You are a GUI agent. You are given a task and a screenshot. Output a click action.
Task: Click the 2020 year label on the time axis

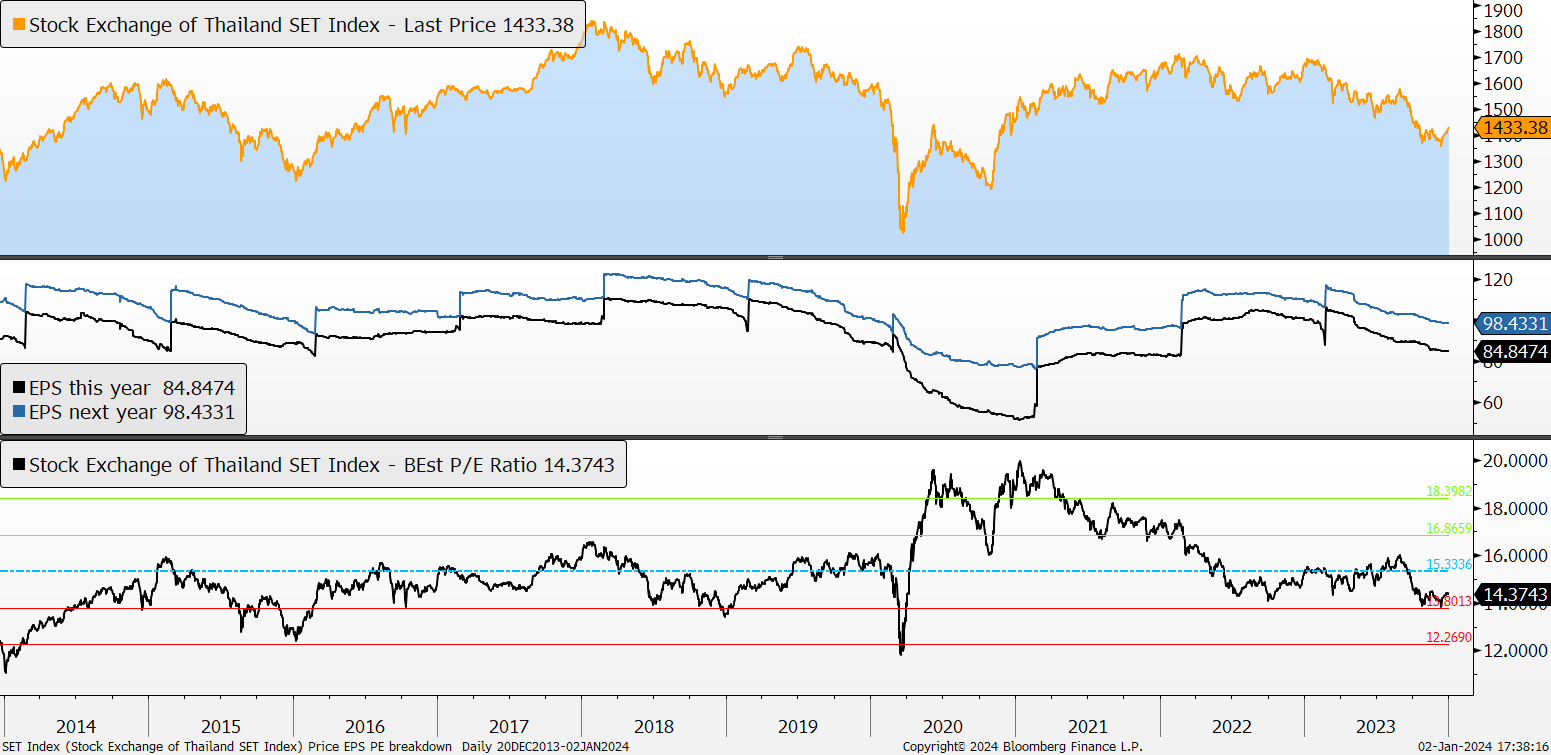coord(943,727)
